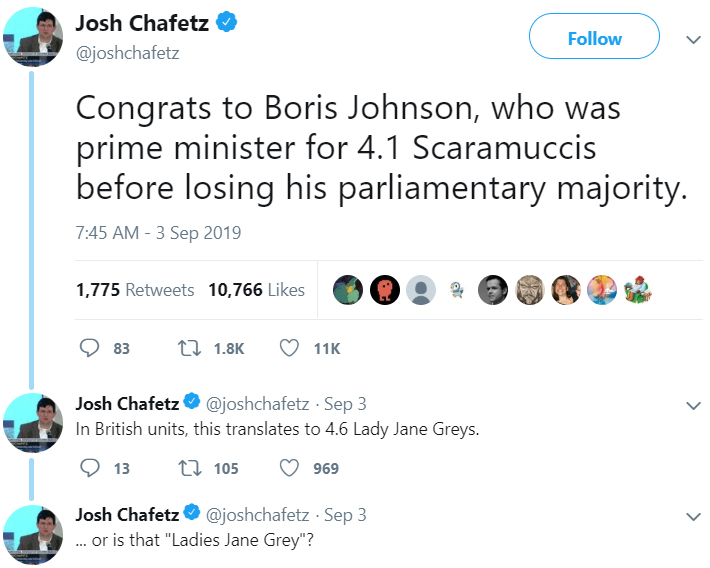This screenshot has height=568, width=710.
Task: Expand options for the Ladies Jane Grey reply
Action: (x=692, y=516)
